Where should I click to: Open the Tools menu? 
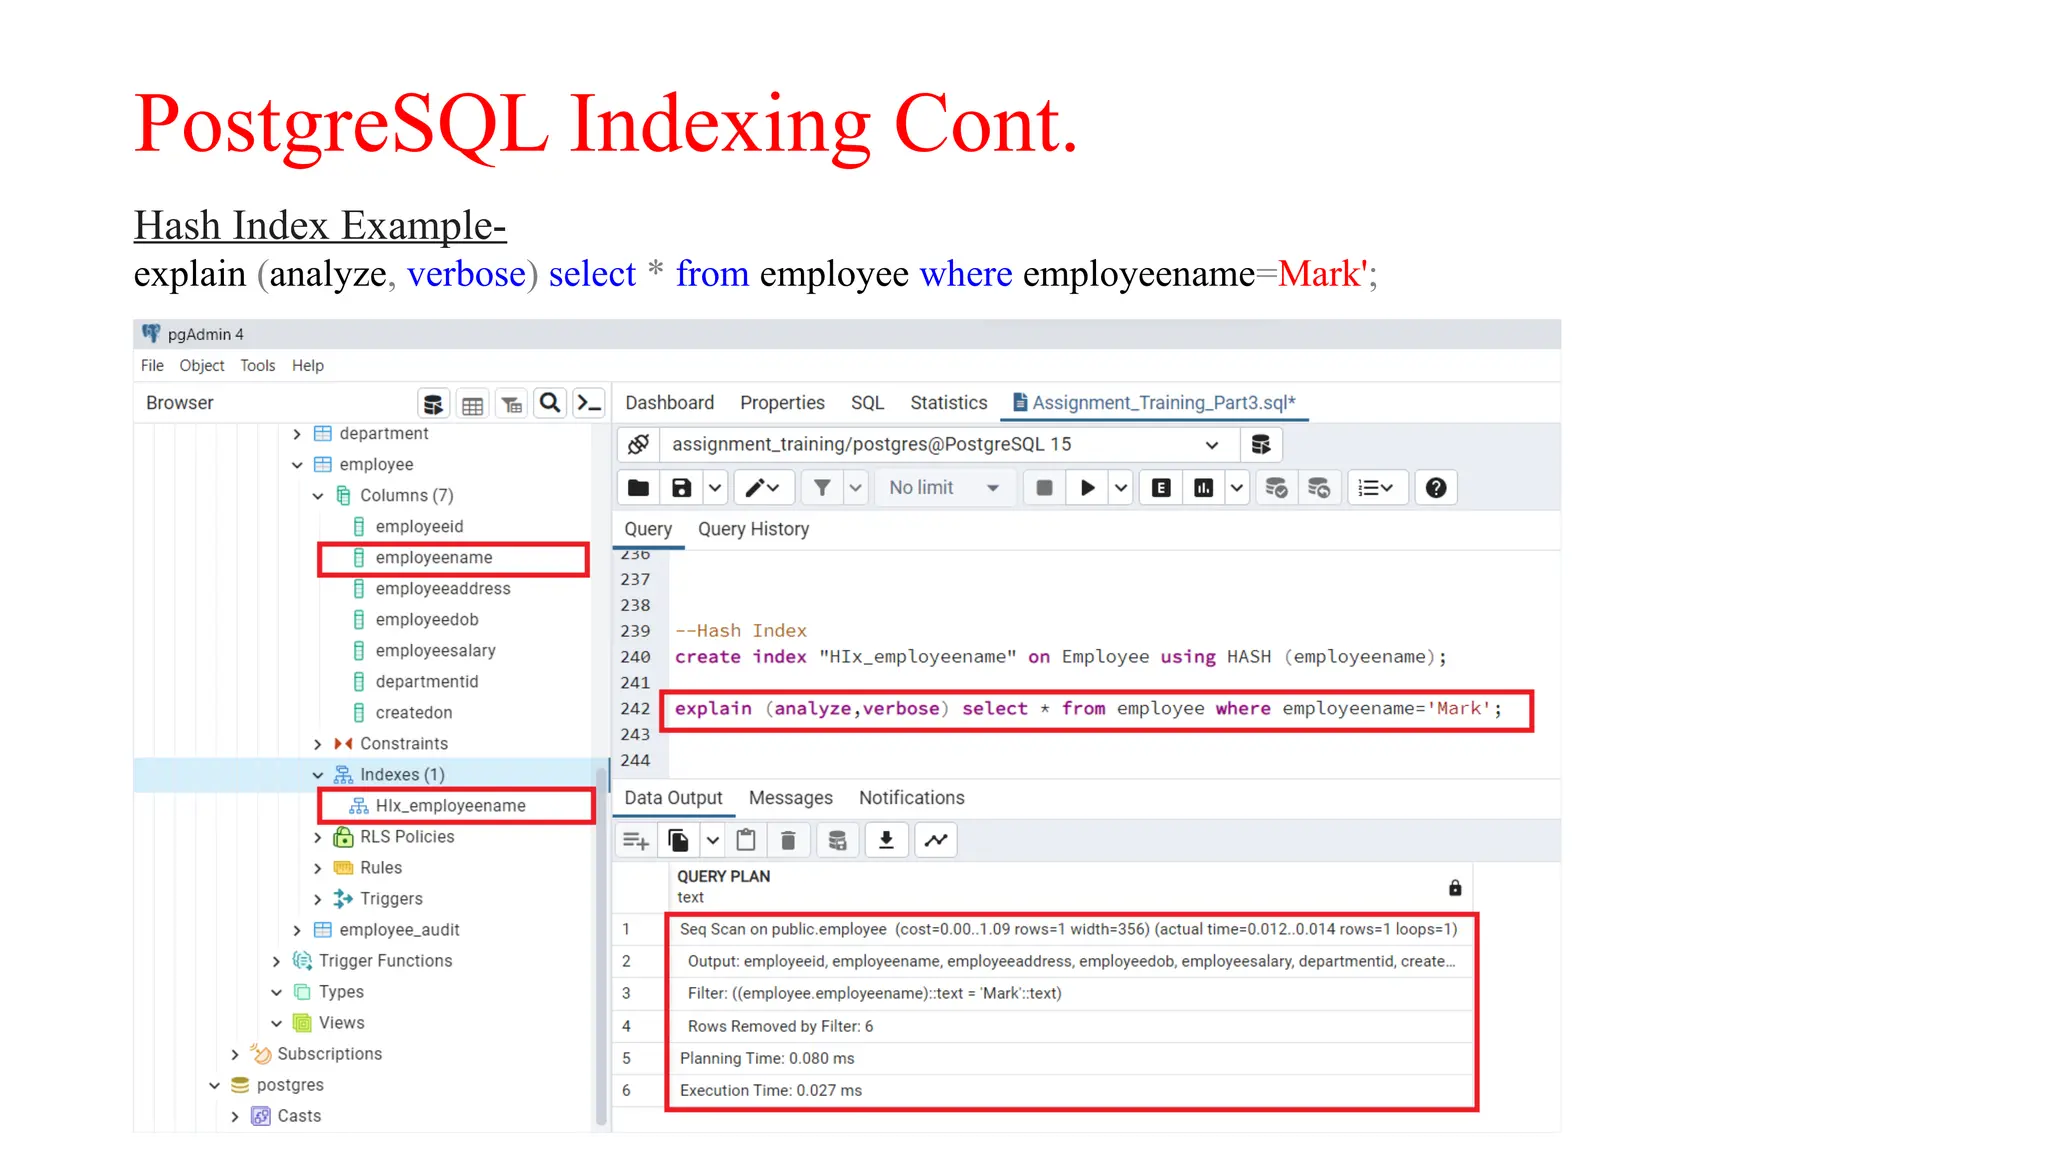click(258, 366)
